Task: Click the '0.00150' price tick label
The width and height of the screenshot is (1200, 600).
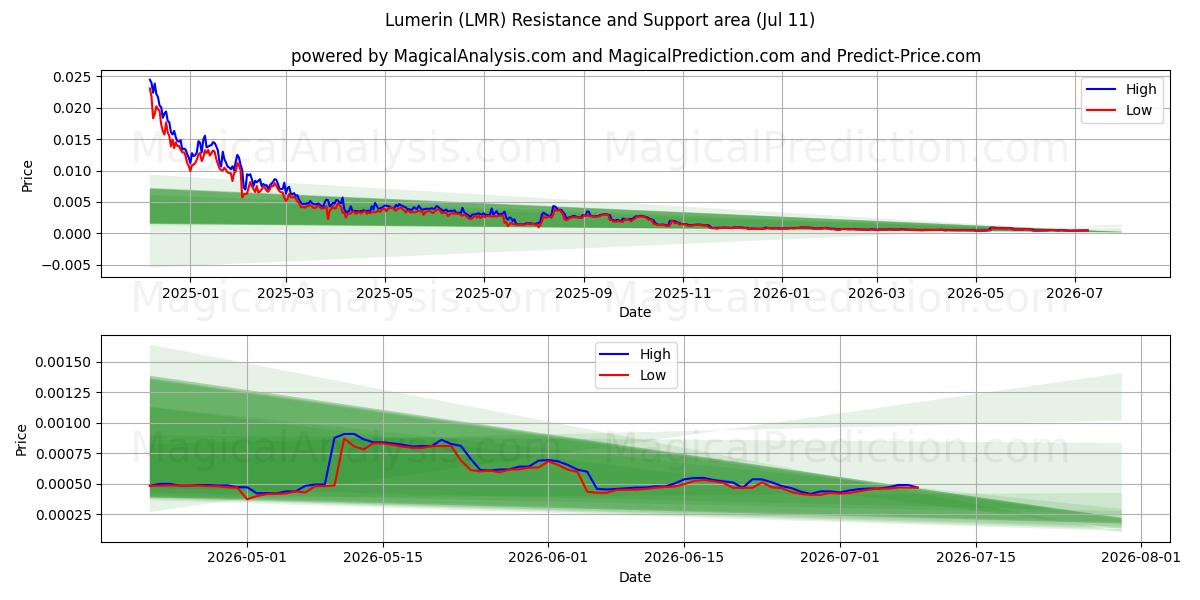Action: point(65,362)
